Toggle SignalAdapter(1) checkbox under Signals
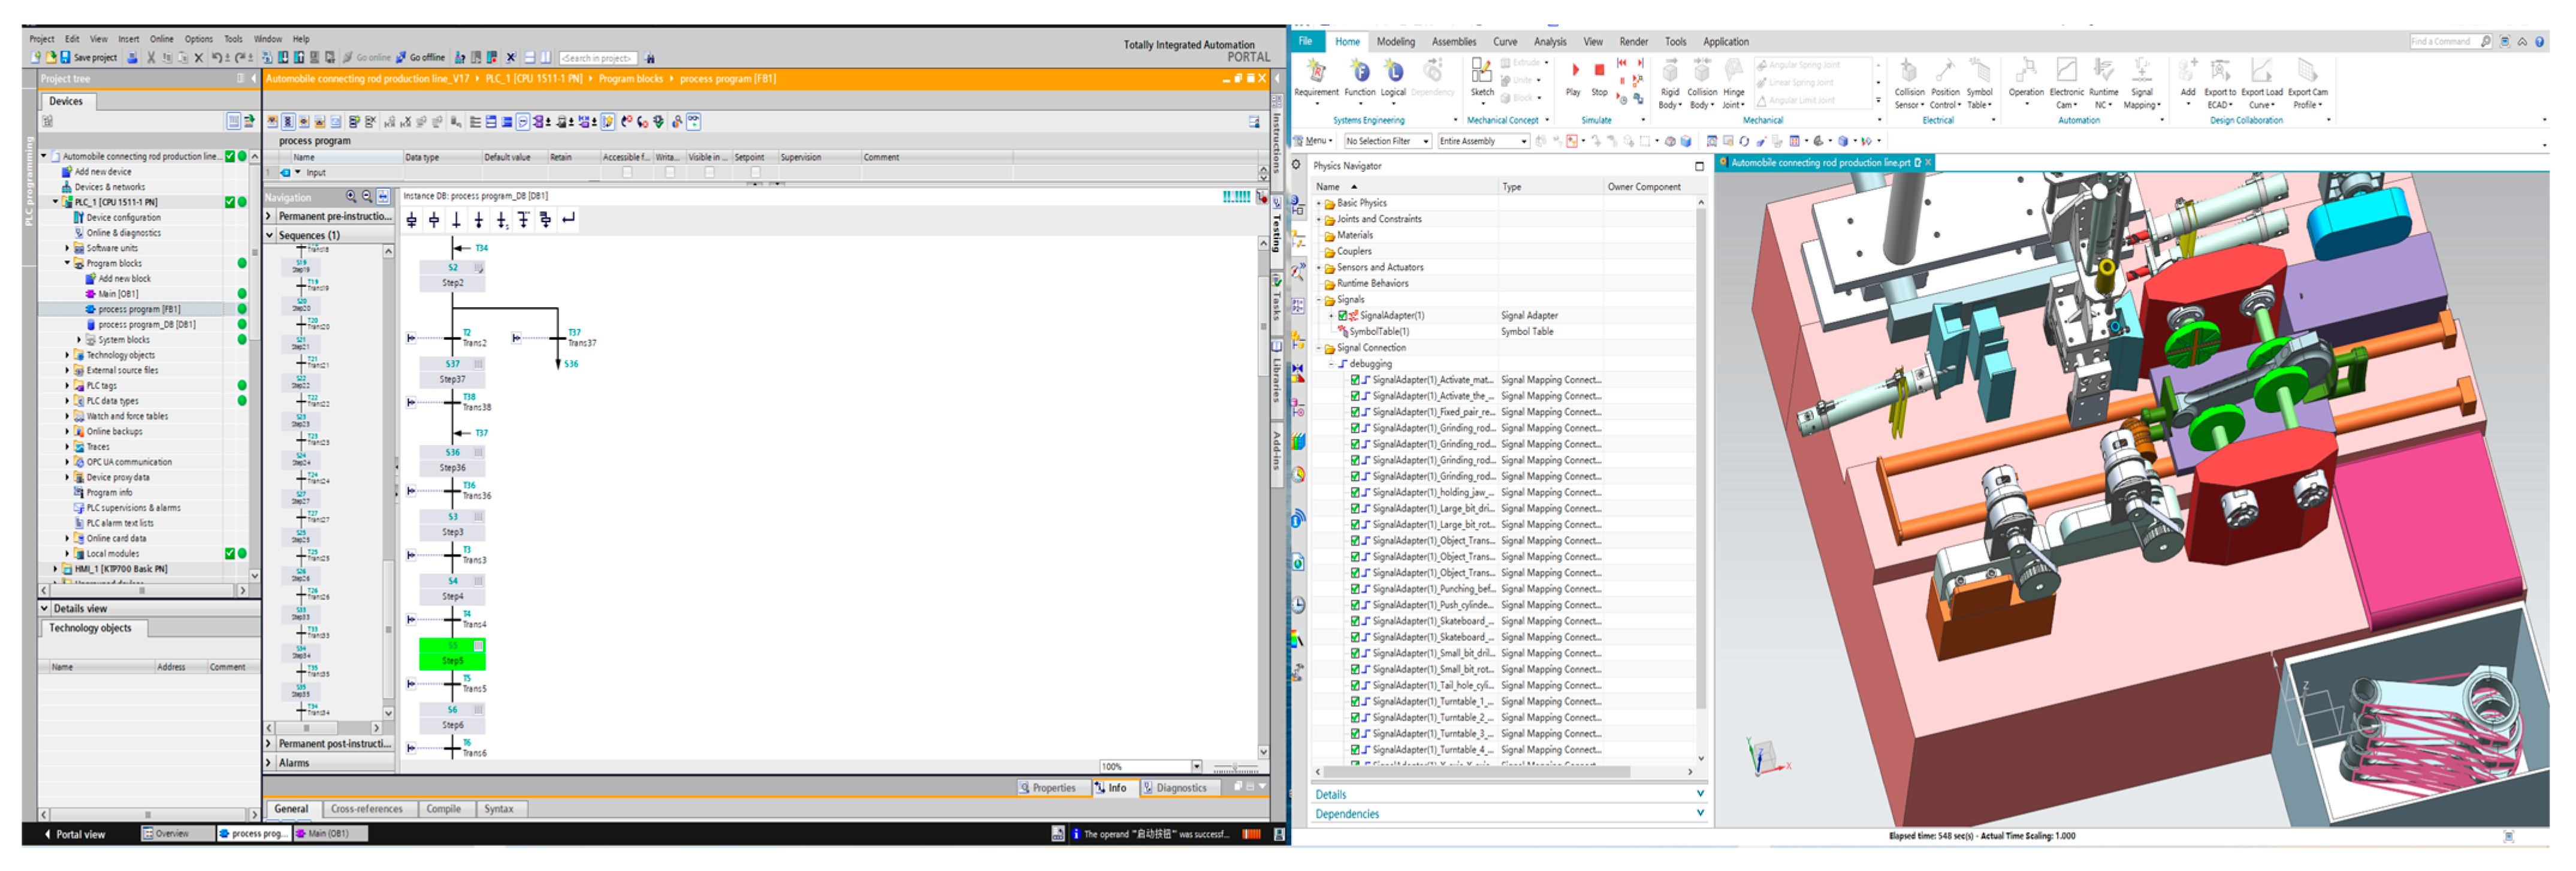This screenshot has height=871, width=2576. tap(1343, 316)
